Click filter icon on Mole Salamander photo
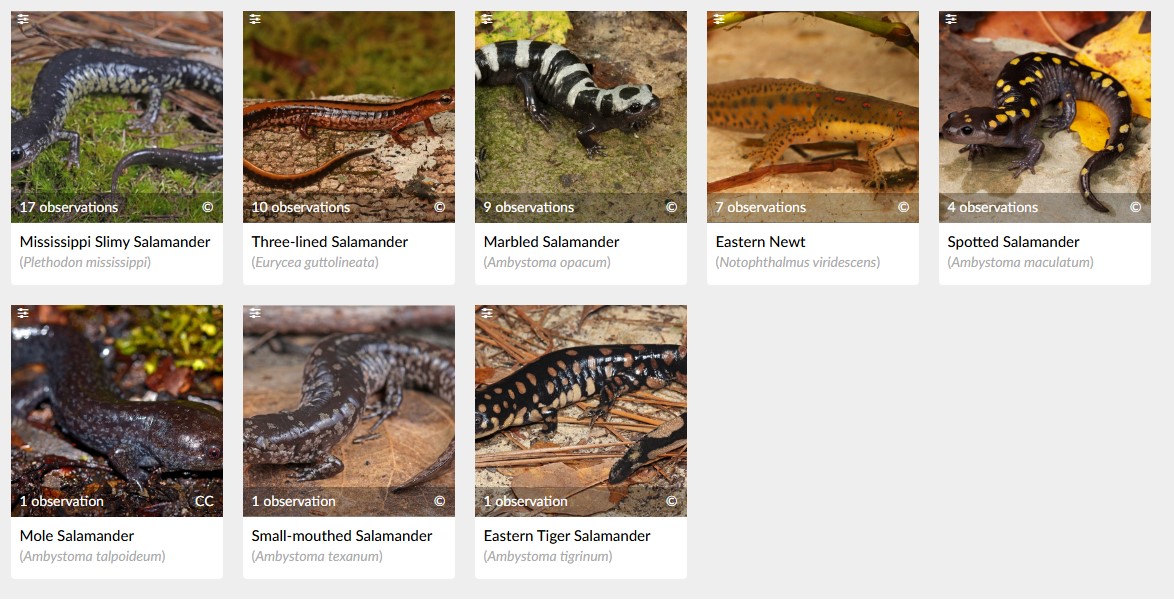 point(23,313)
